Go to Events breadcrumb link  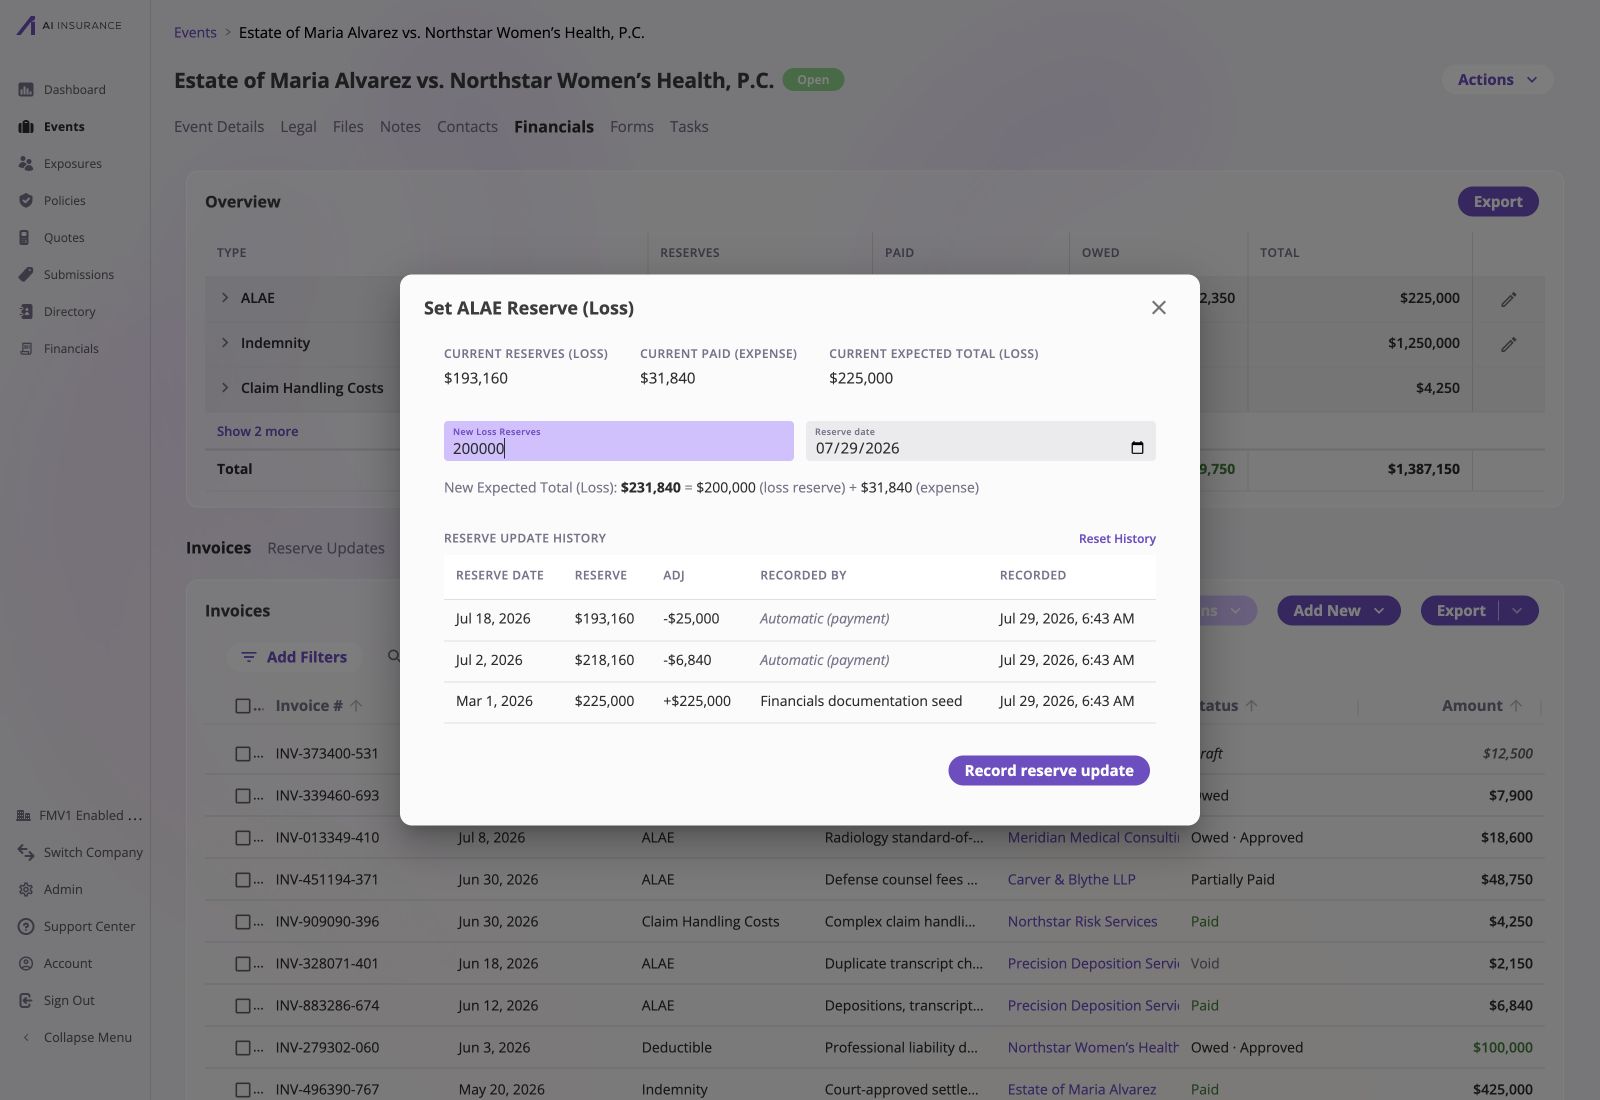[195, 33]
